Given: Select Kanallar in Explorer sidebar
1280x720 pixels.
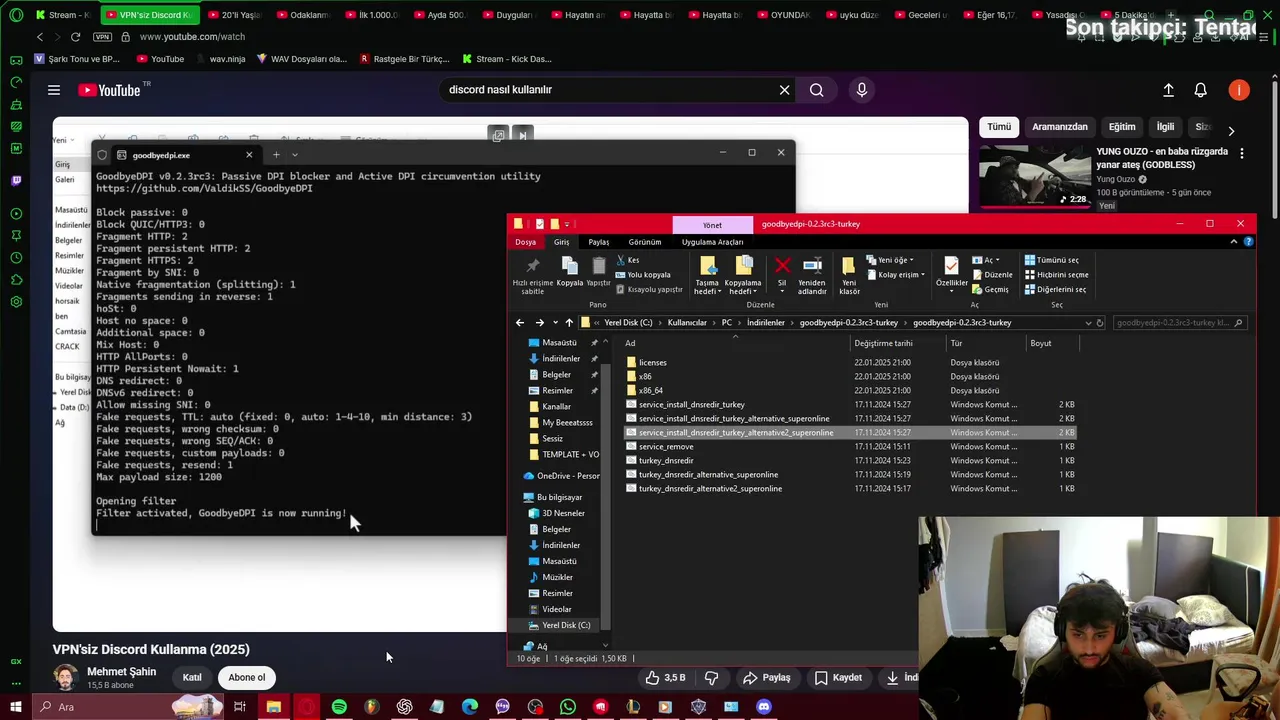Looking at the screenshot, I should coord(556,407).
